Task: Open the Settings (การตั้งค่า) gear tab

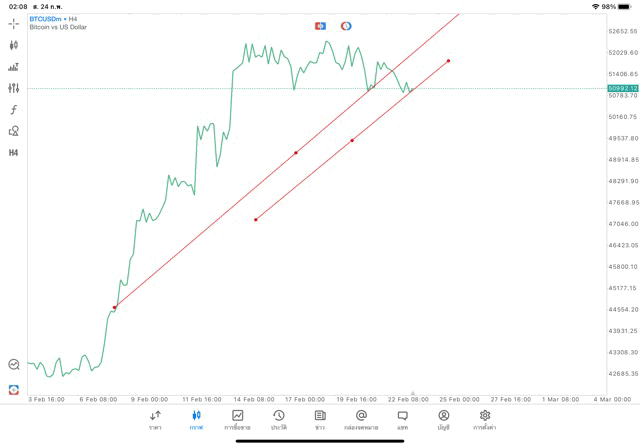Action: 485,420
